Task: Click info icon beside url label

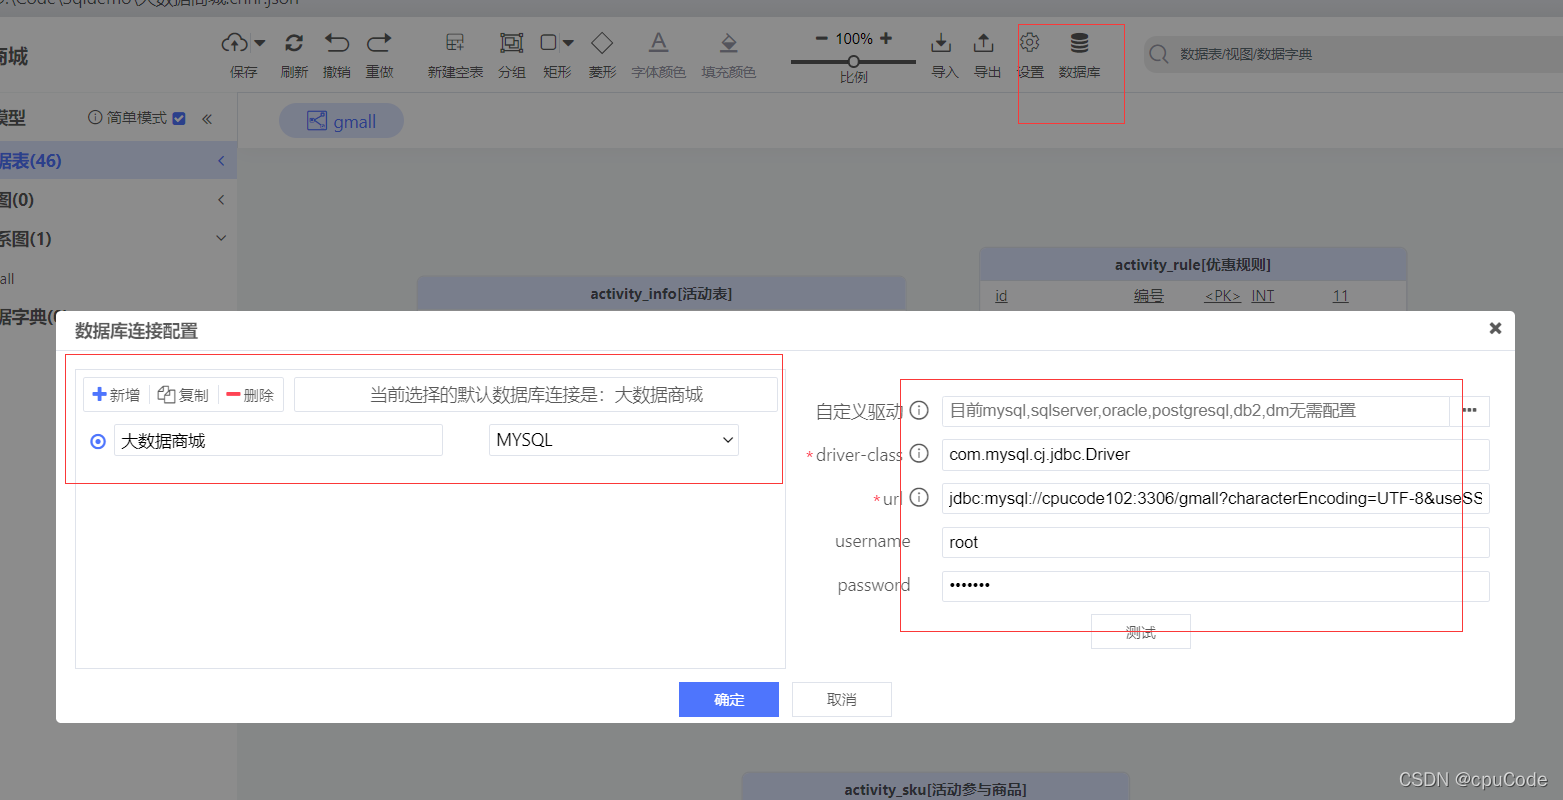Action: click(919, 497)
